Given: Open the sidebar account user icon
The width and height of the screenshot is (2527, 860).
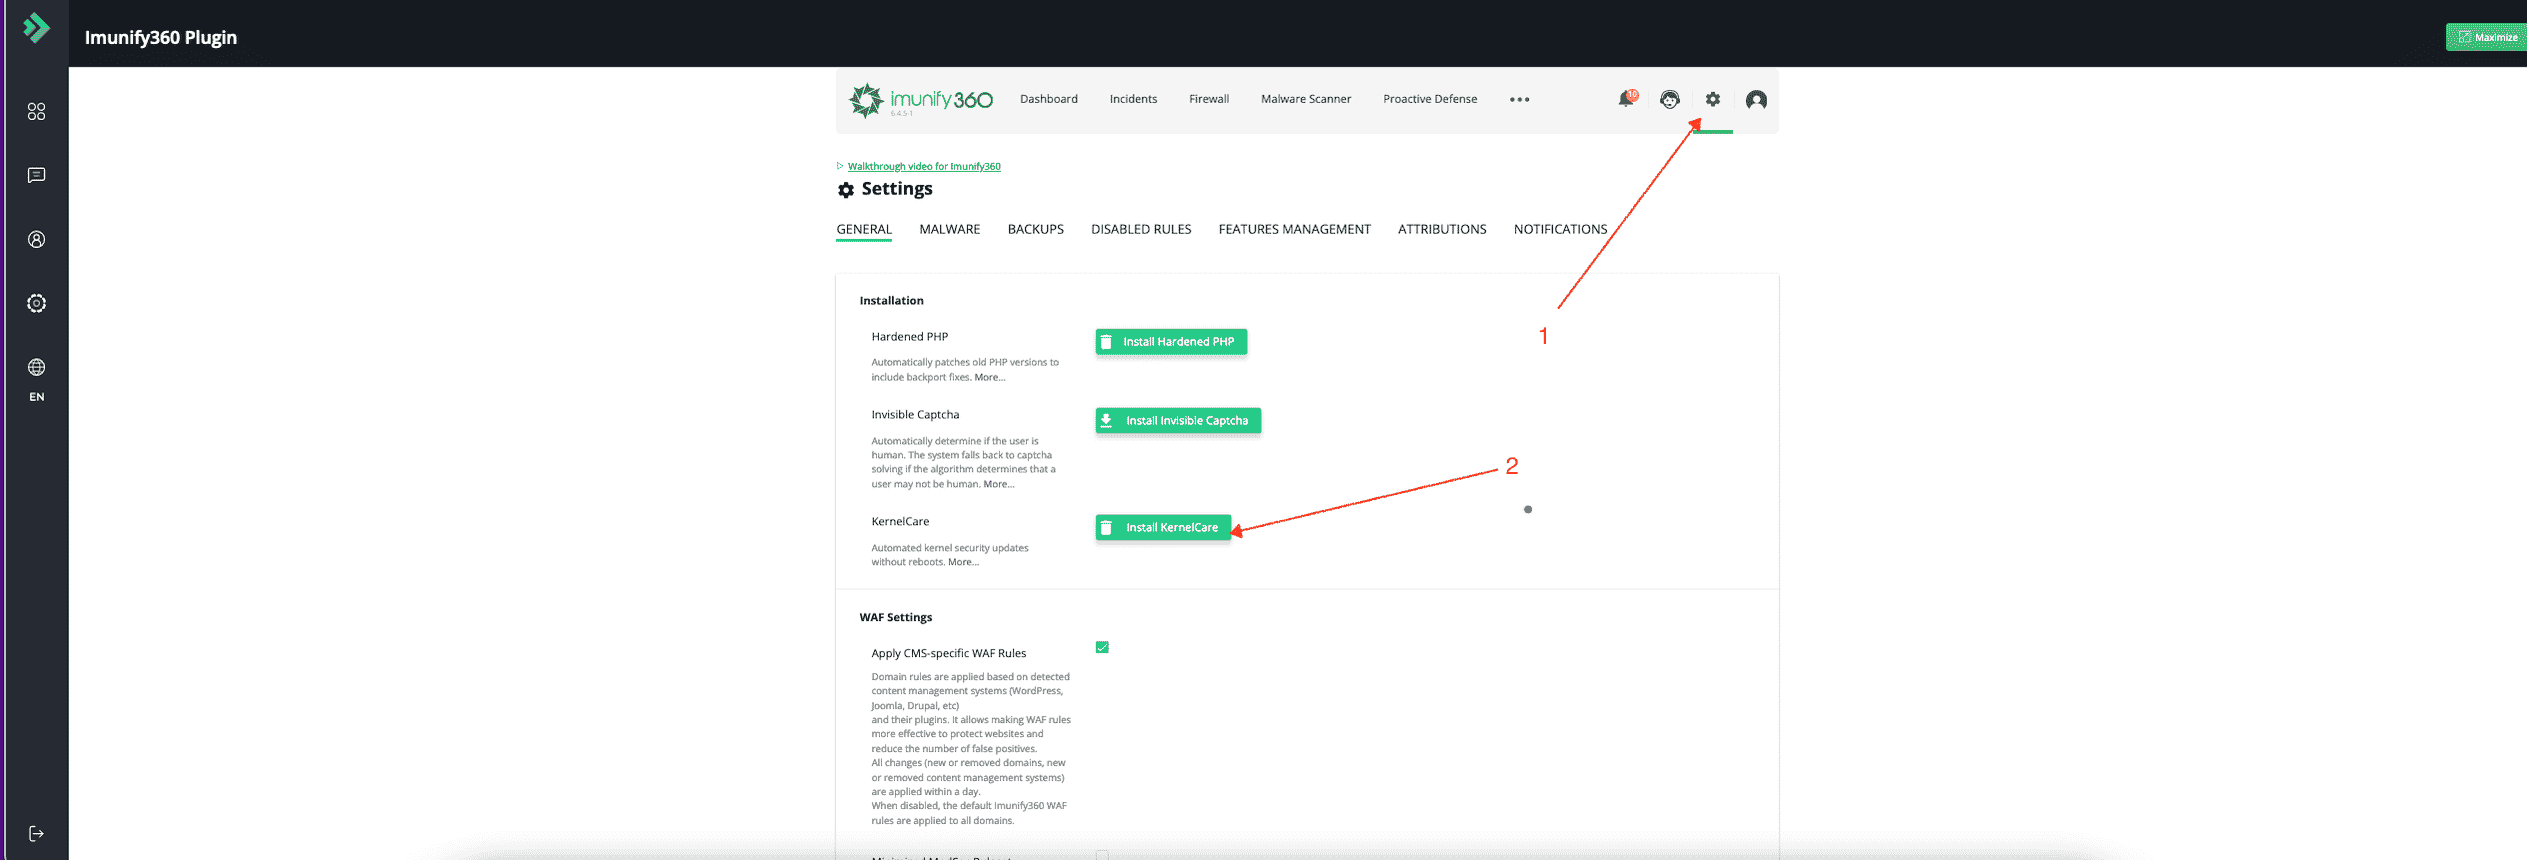Looking at the screenshot, I should [37, 239].
